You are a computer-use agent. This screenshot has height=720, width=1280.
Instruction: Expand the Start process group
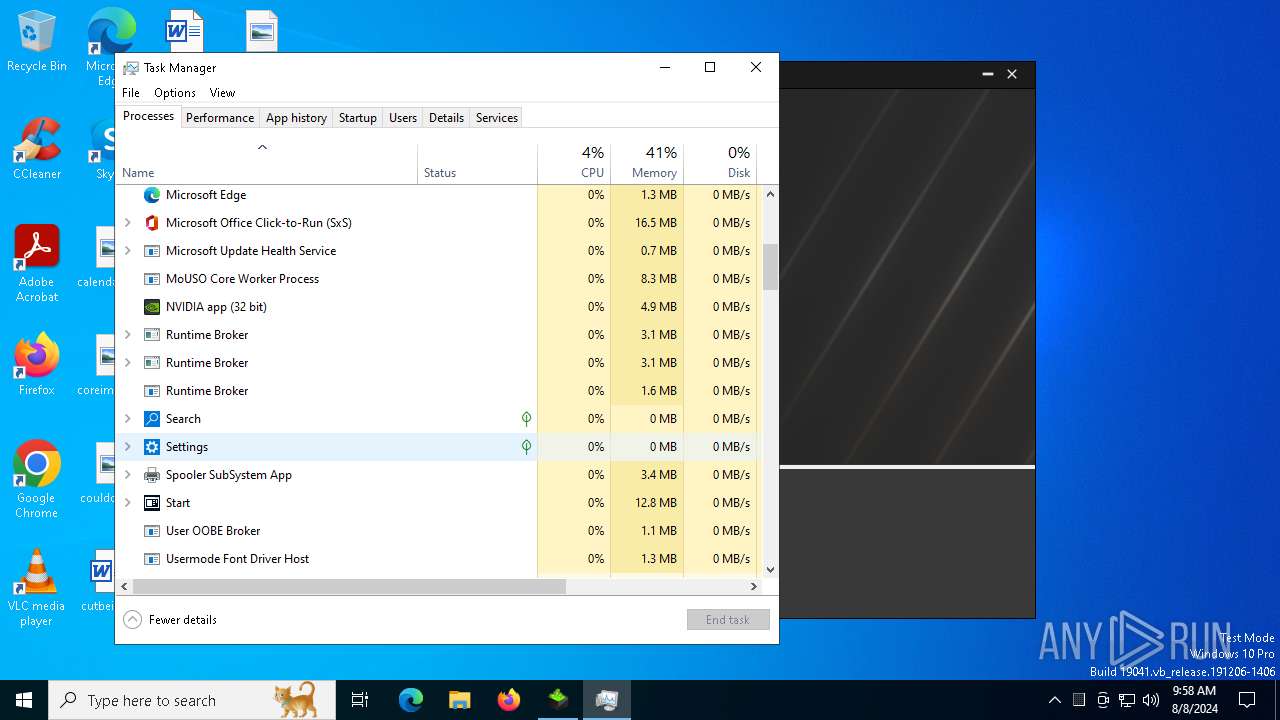(x=127, y=503)
